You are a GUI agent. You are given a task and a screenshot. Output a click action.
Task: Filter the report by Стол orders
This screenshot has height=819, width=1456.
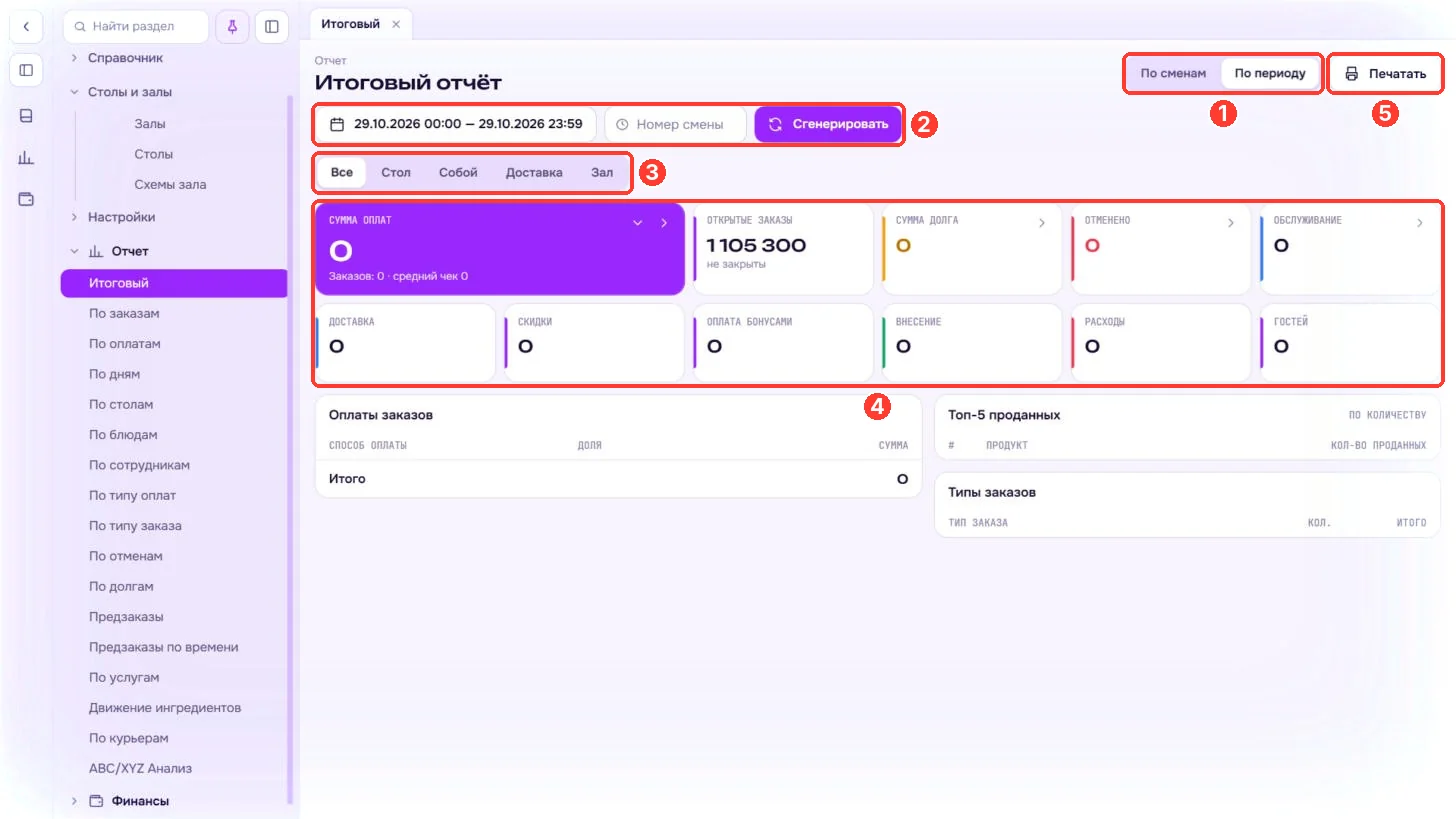point(396,172)
